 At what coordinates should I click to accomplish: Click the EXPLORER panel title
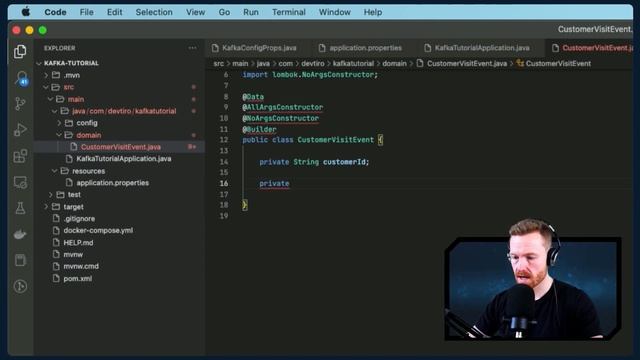(60, 48)
